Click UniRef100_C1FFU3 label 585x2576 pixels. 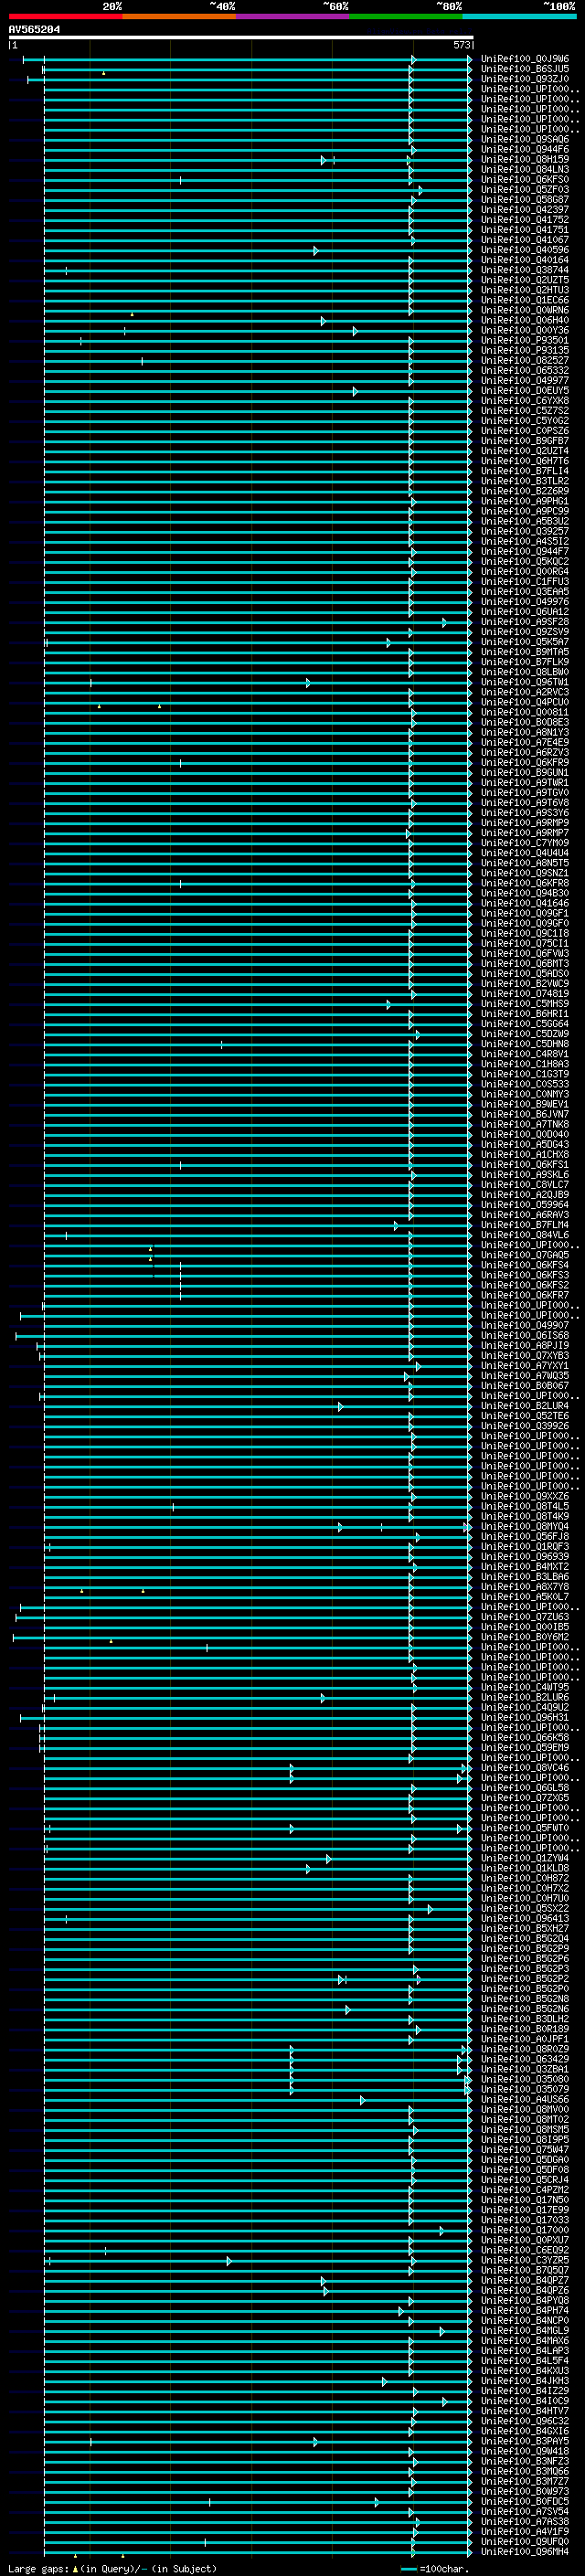(x=525, y=581)
